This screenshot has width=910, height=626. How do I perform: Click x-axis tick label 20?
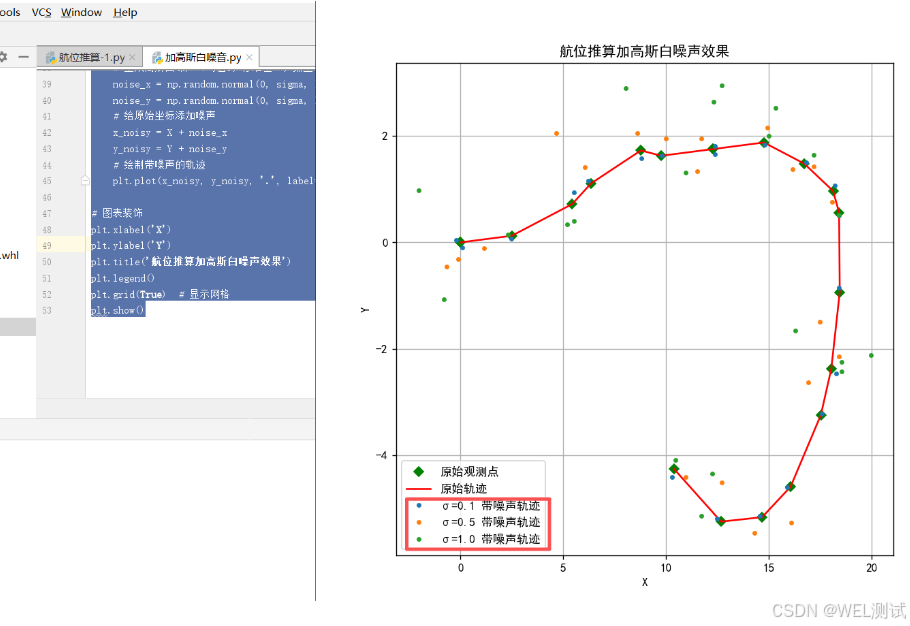(x=871, y=567)
